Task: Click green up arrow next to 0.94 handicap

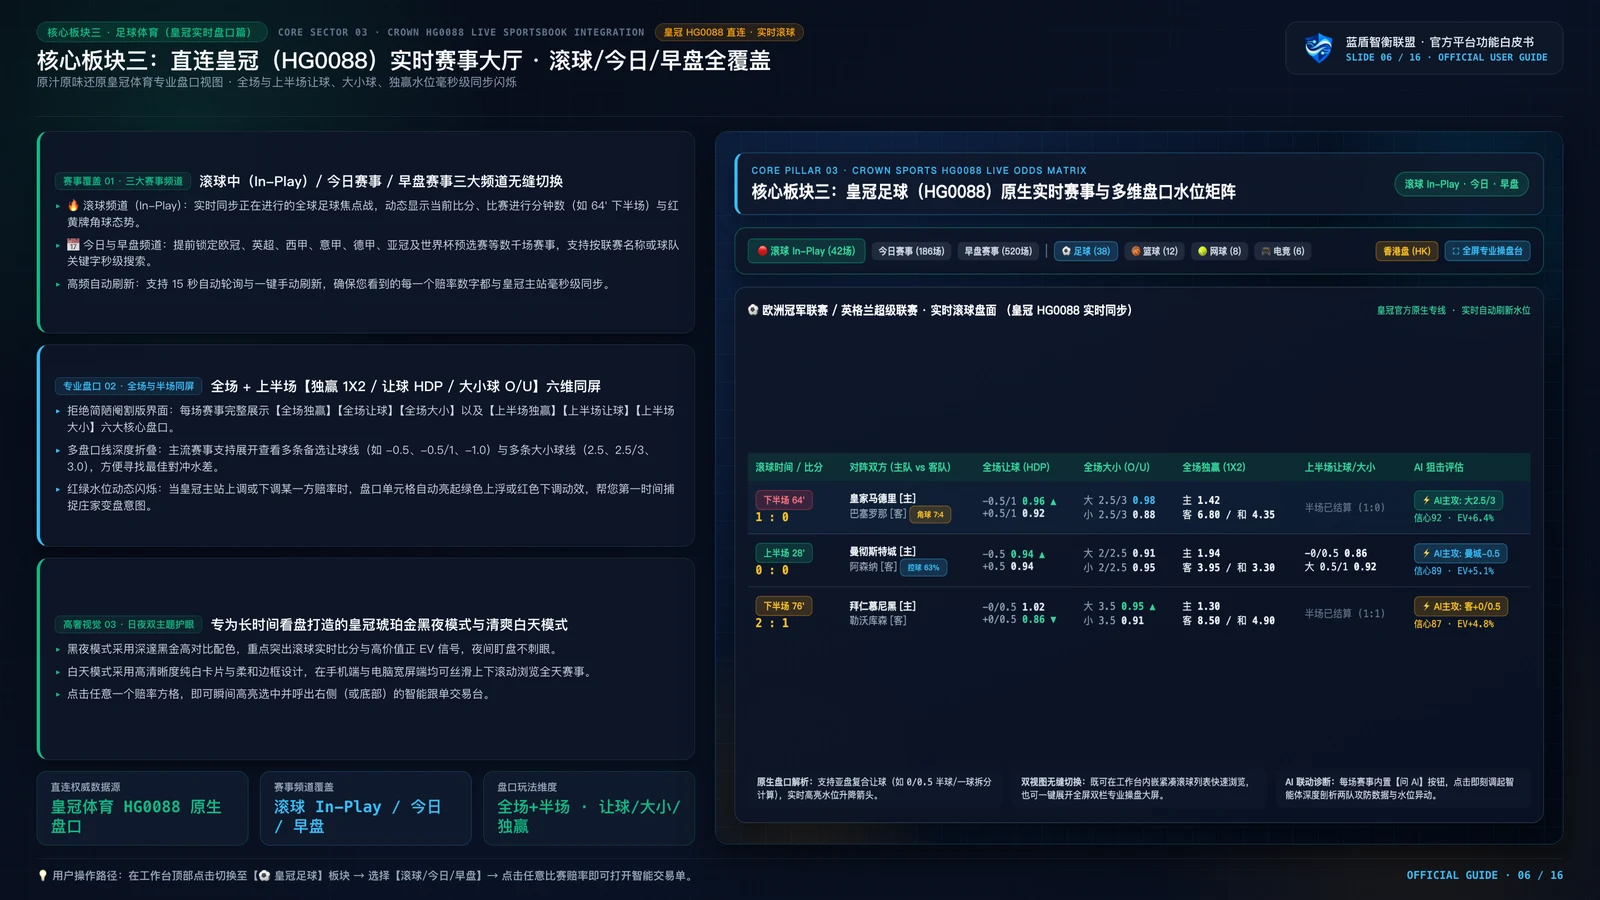Action: [x=1042, y=554]
